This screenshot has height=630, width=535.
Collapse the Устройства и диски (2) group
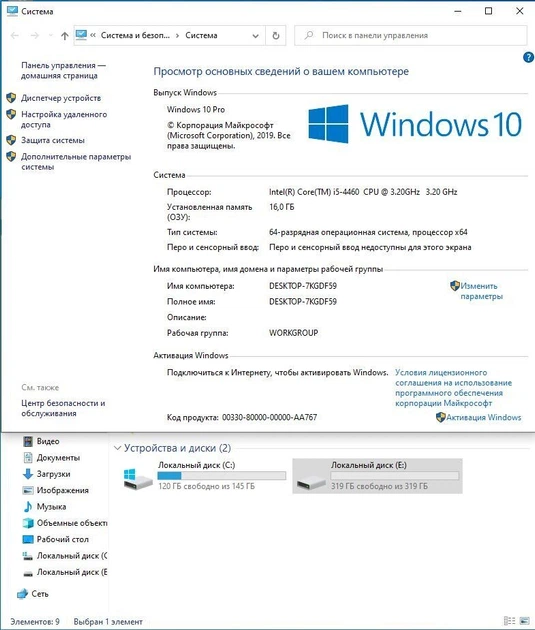[x=117, y=448]
